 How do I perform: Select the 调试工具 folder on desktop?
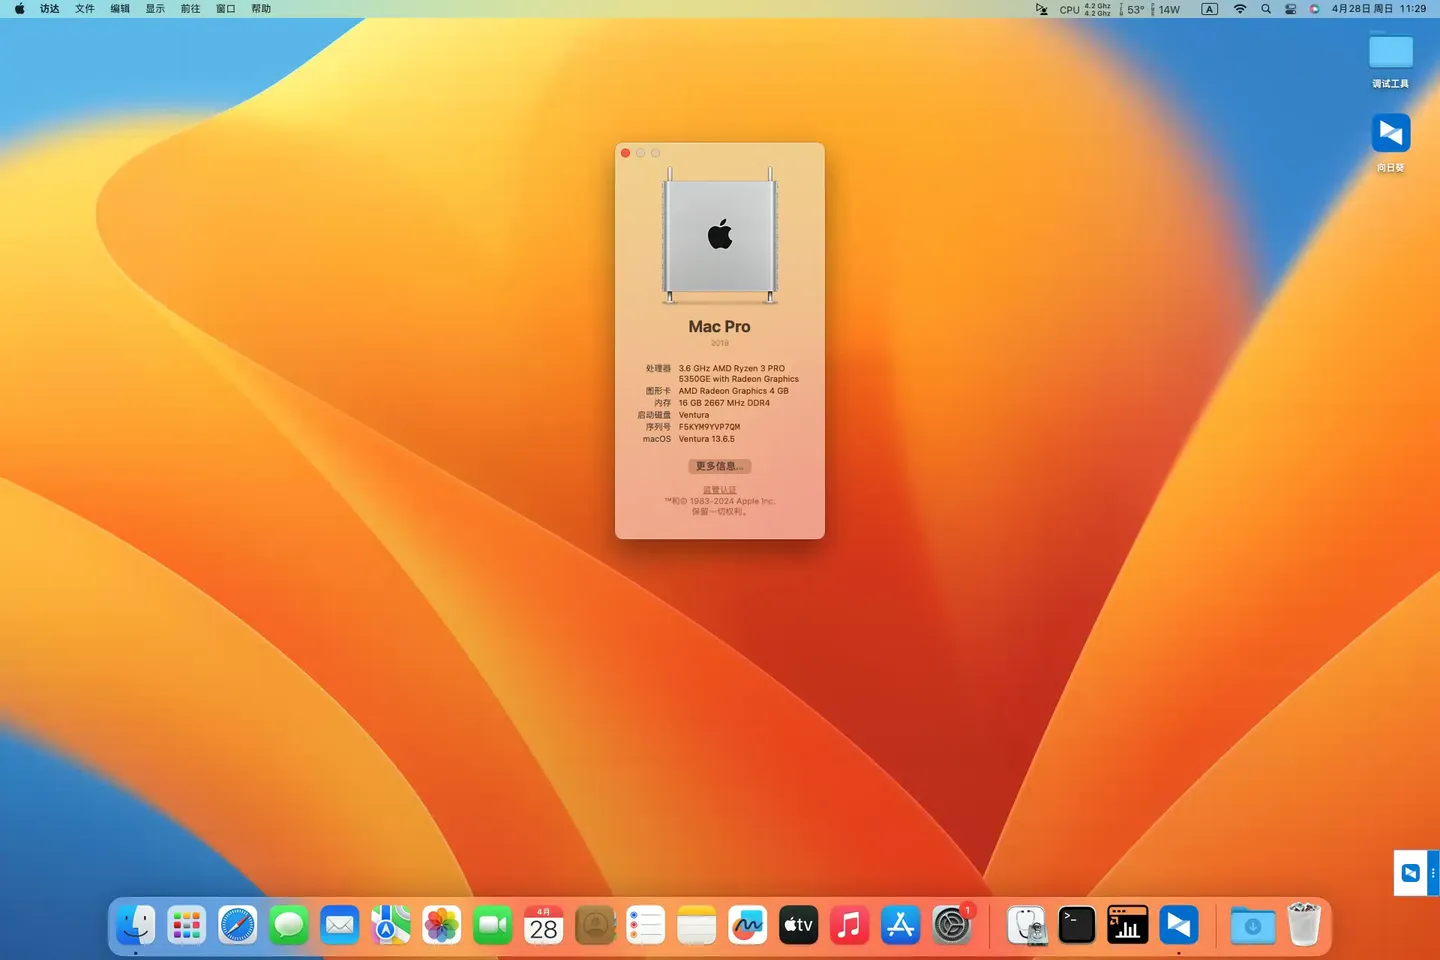1390,52
